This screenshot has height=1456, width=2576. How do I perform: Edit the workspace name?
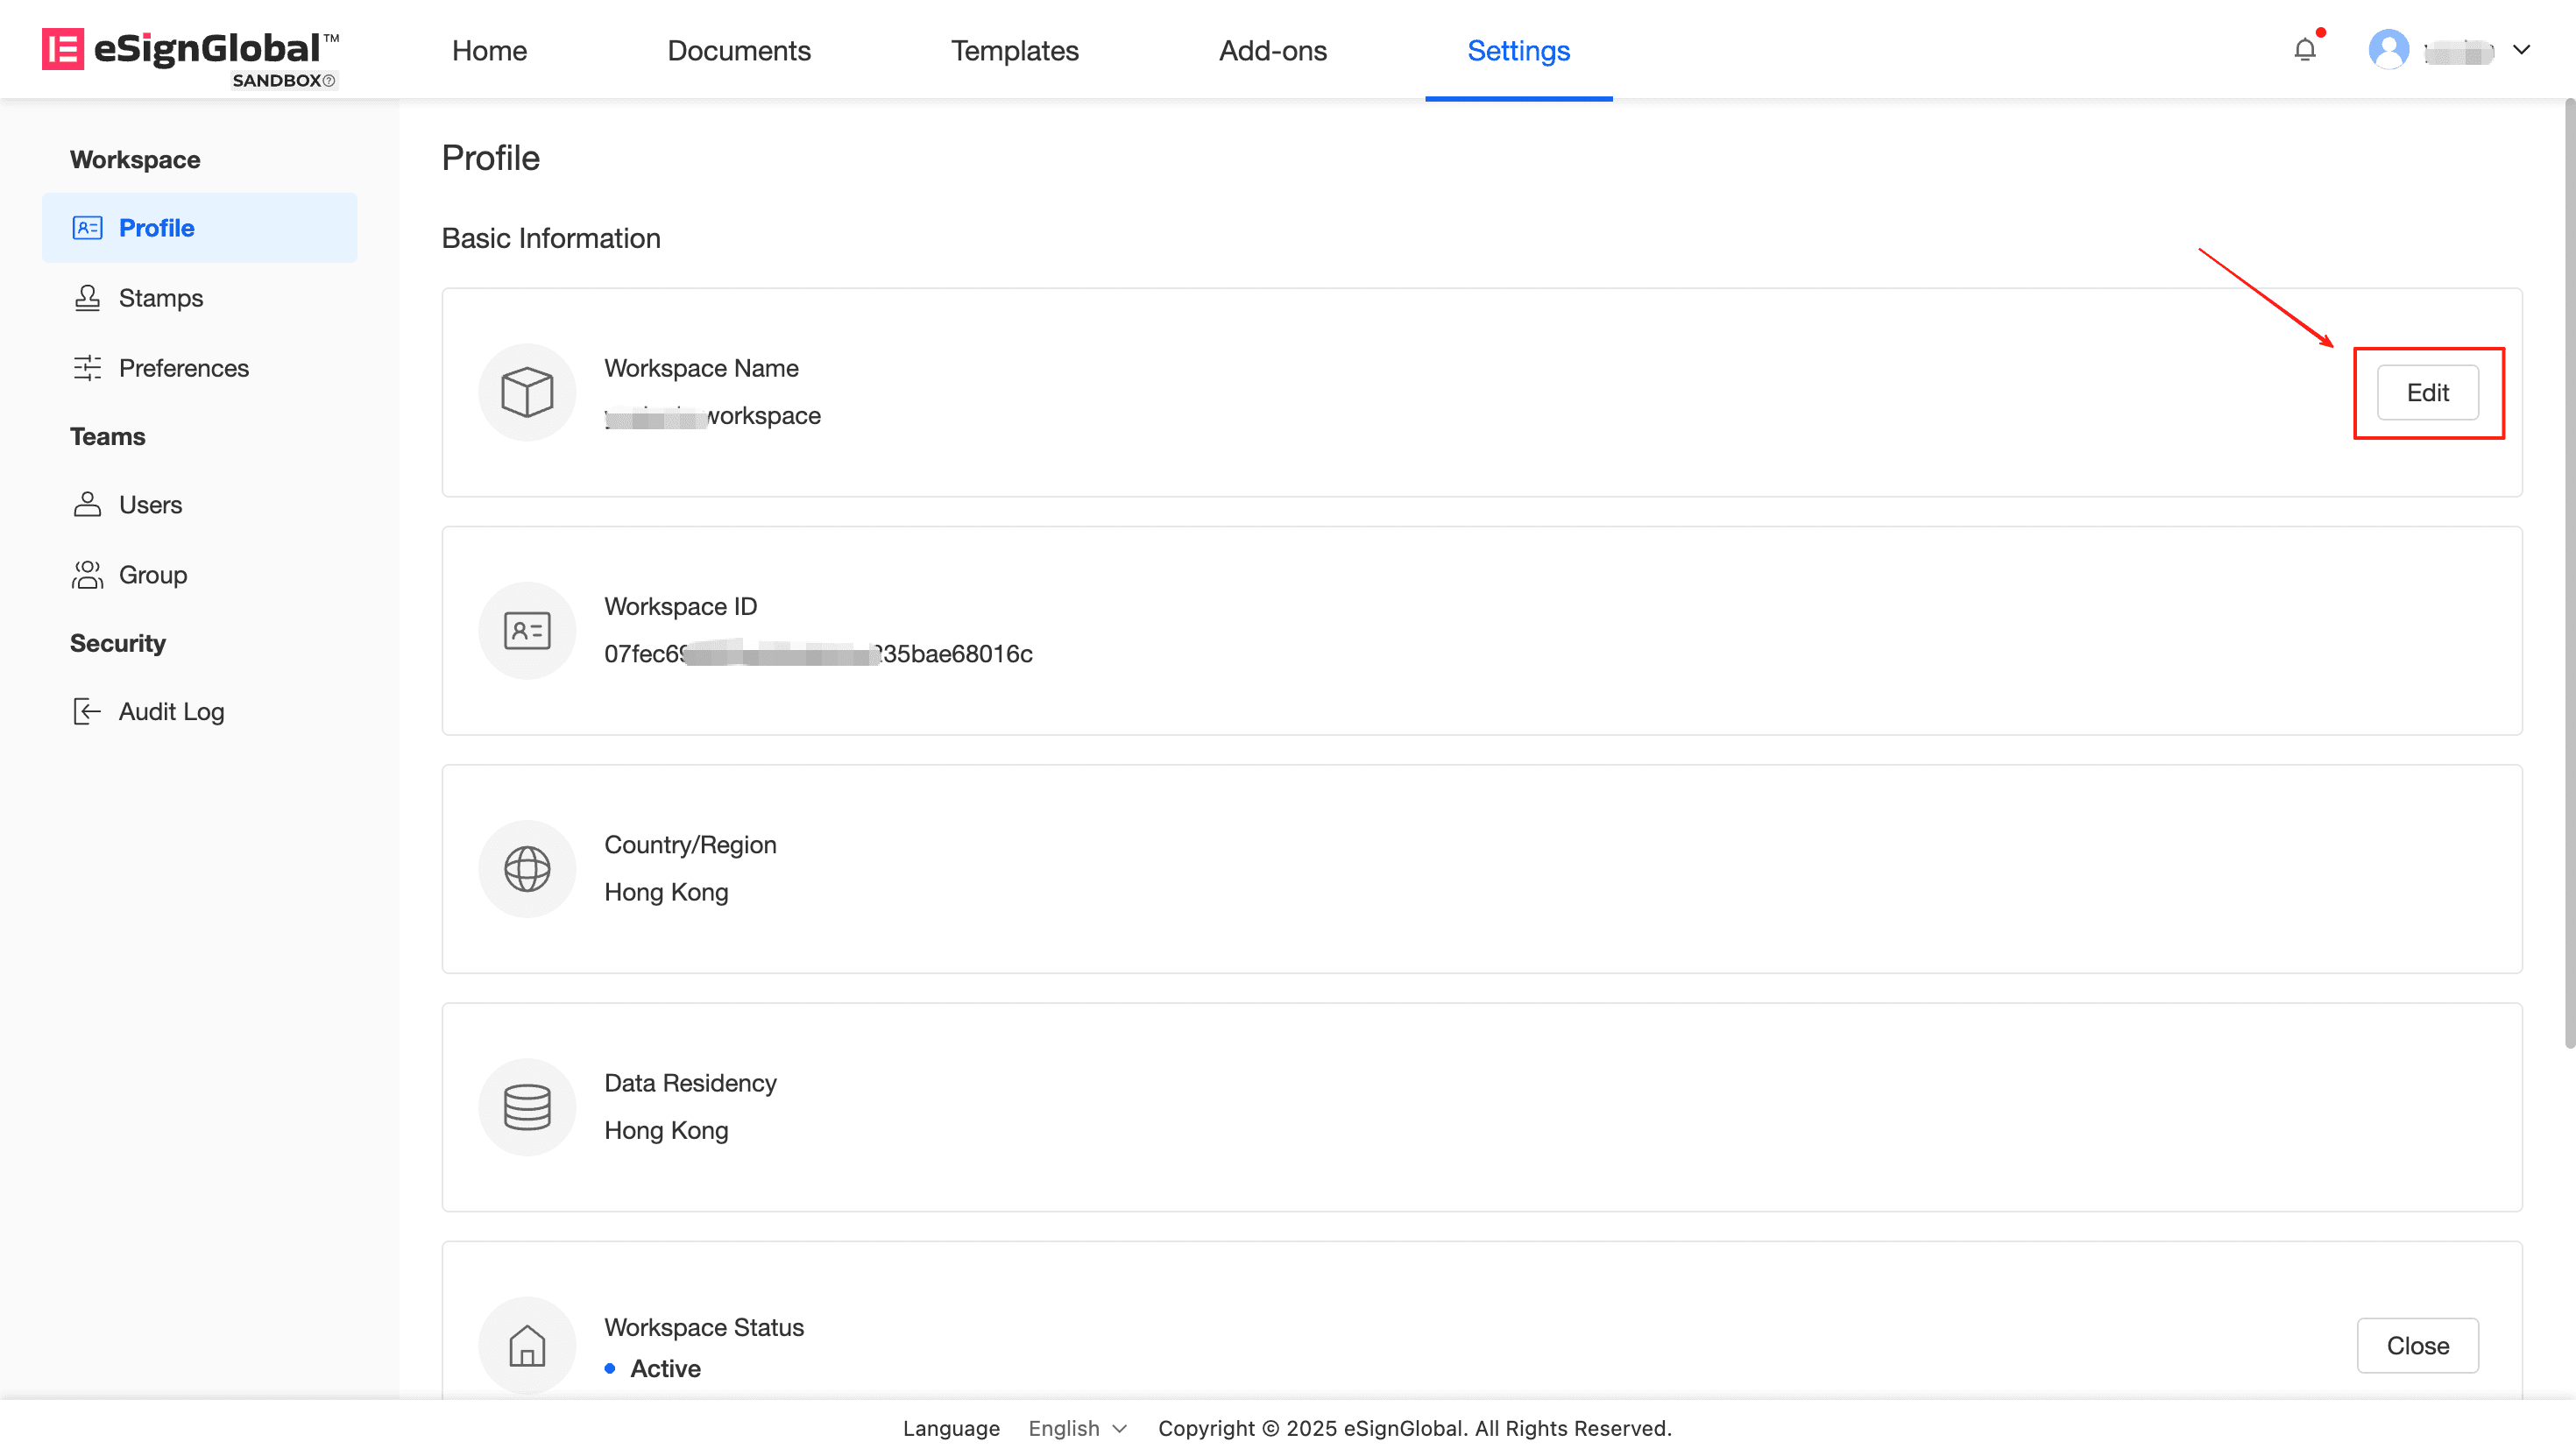[x=2427, y=392]
